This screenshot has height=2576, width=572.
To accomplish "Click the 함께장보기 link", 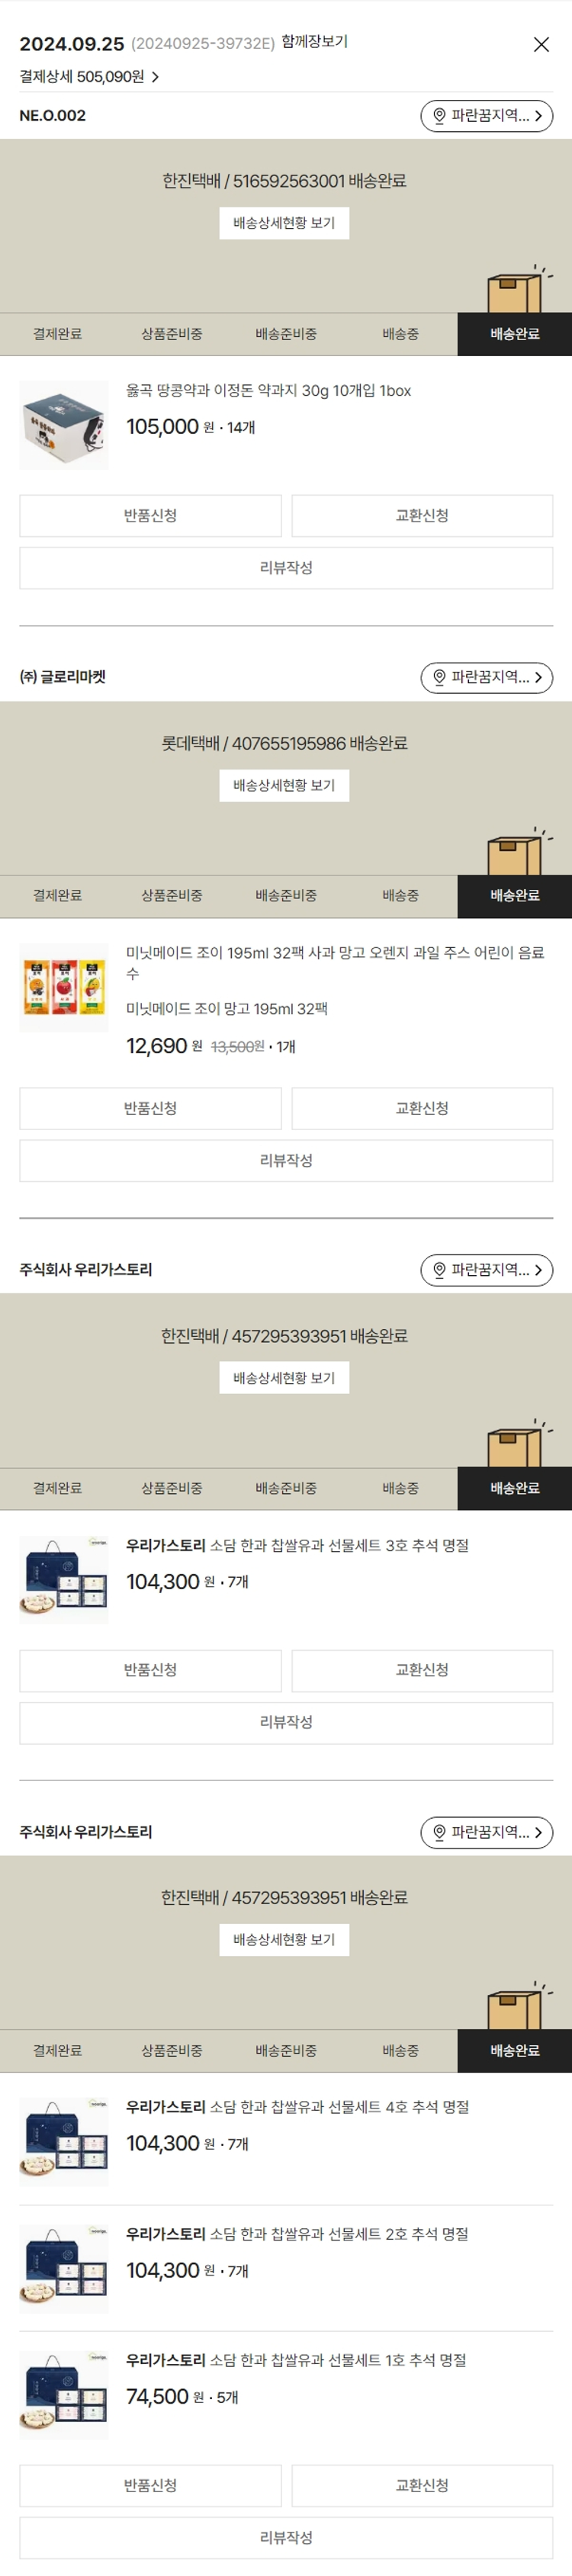I will point(314,42).
